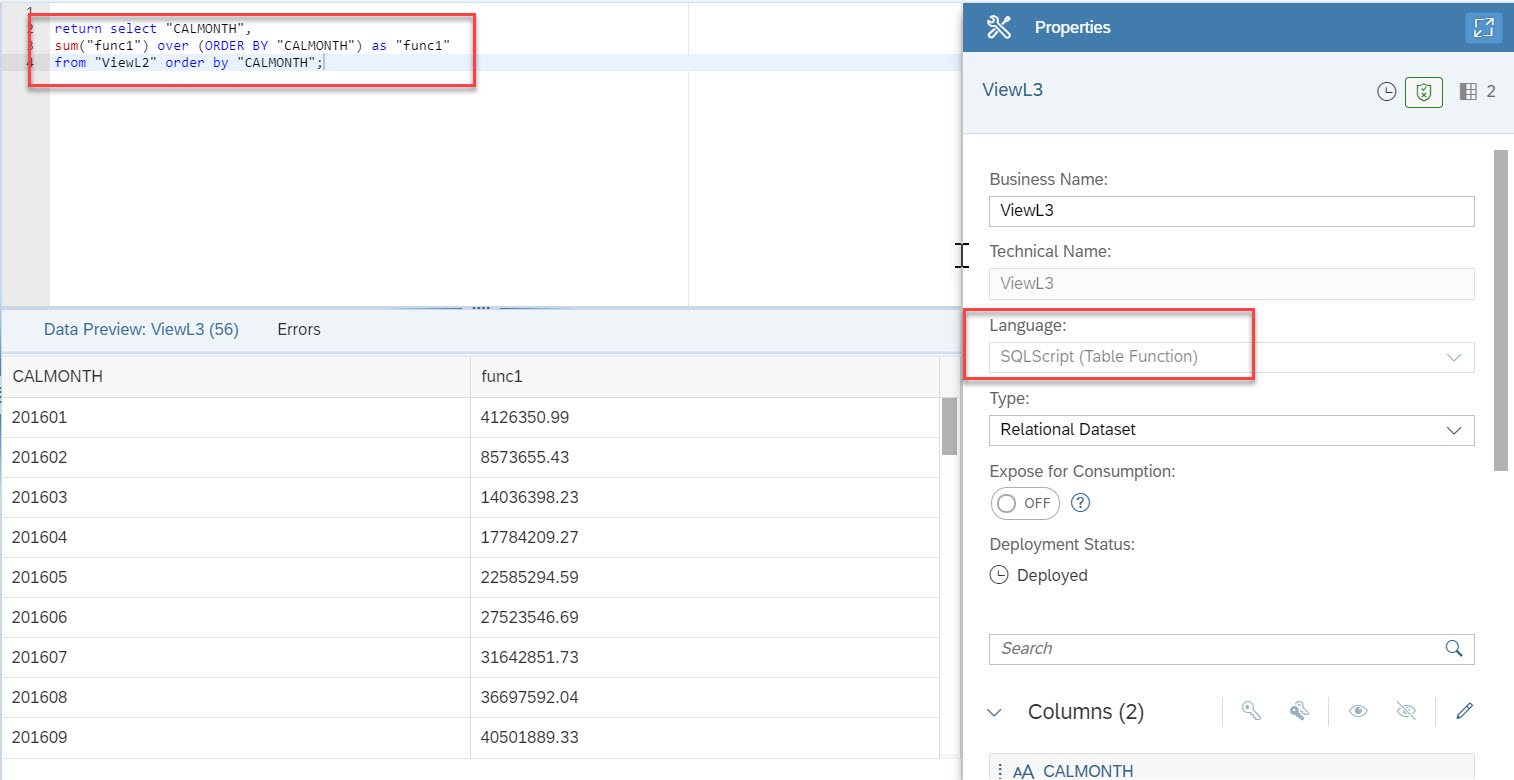Click the single key icon in Columns
Viewport: 1514px width, 780px height.
point(1251,711)
